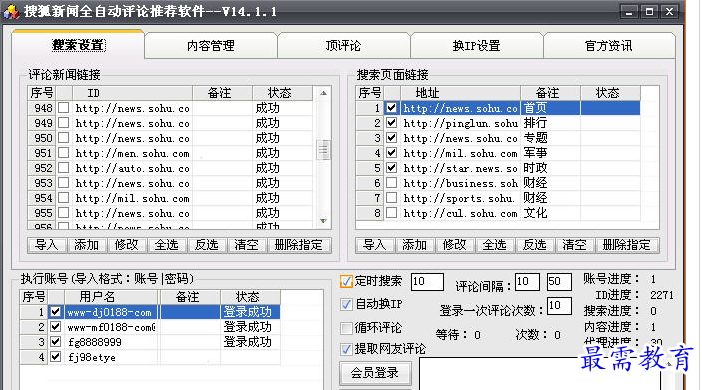Click the 评论间隔 input showing 50
Image resolution: width=702 pixels, height=390 pixels.
pyautogui.click(x=559, y=282)
